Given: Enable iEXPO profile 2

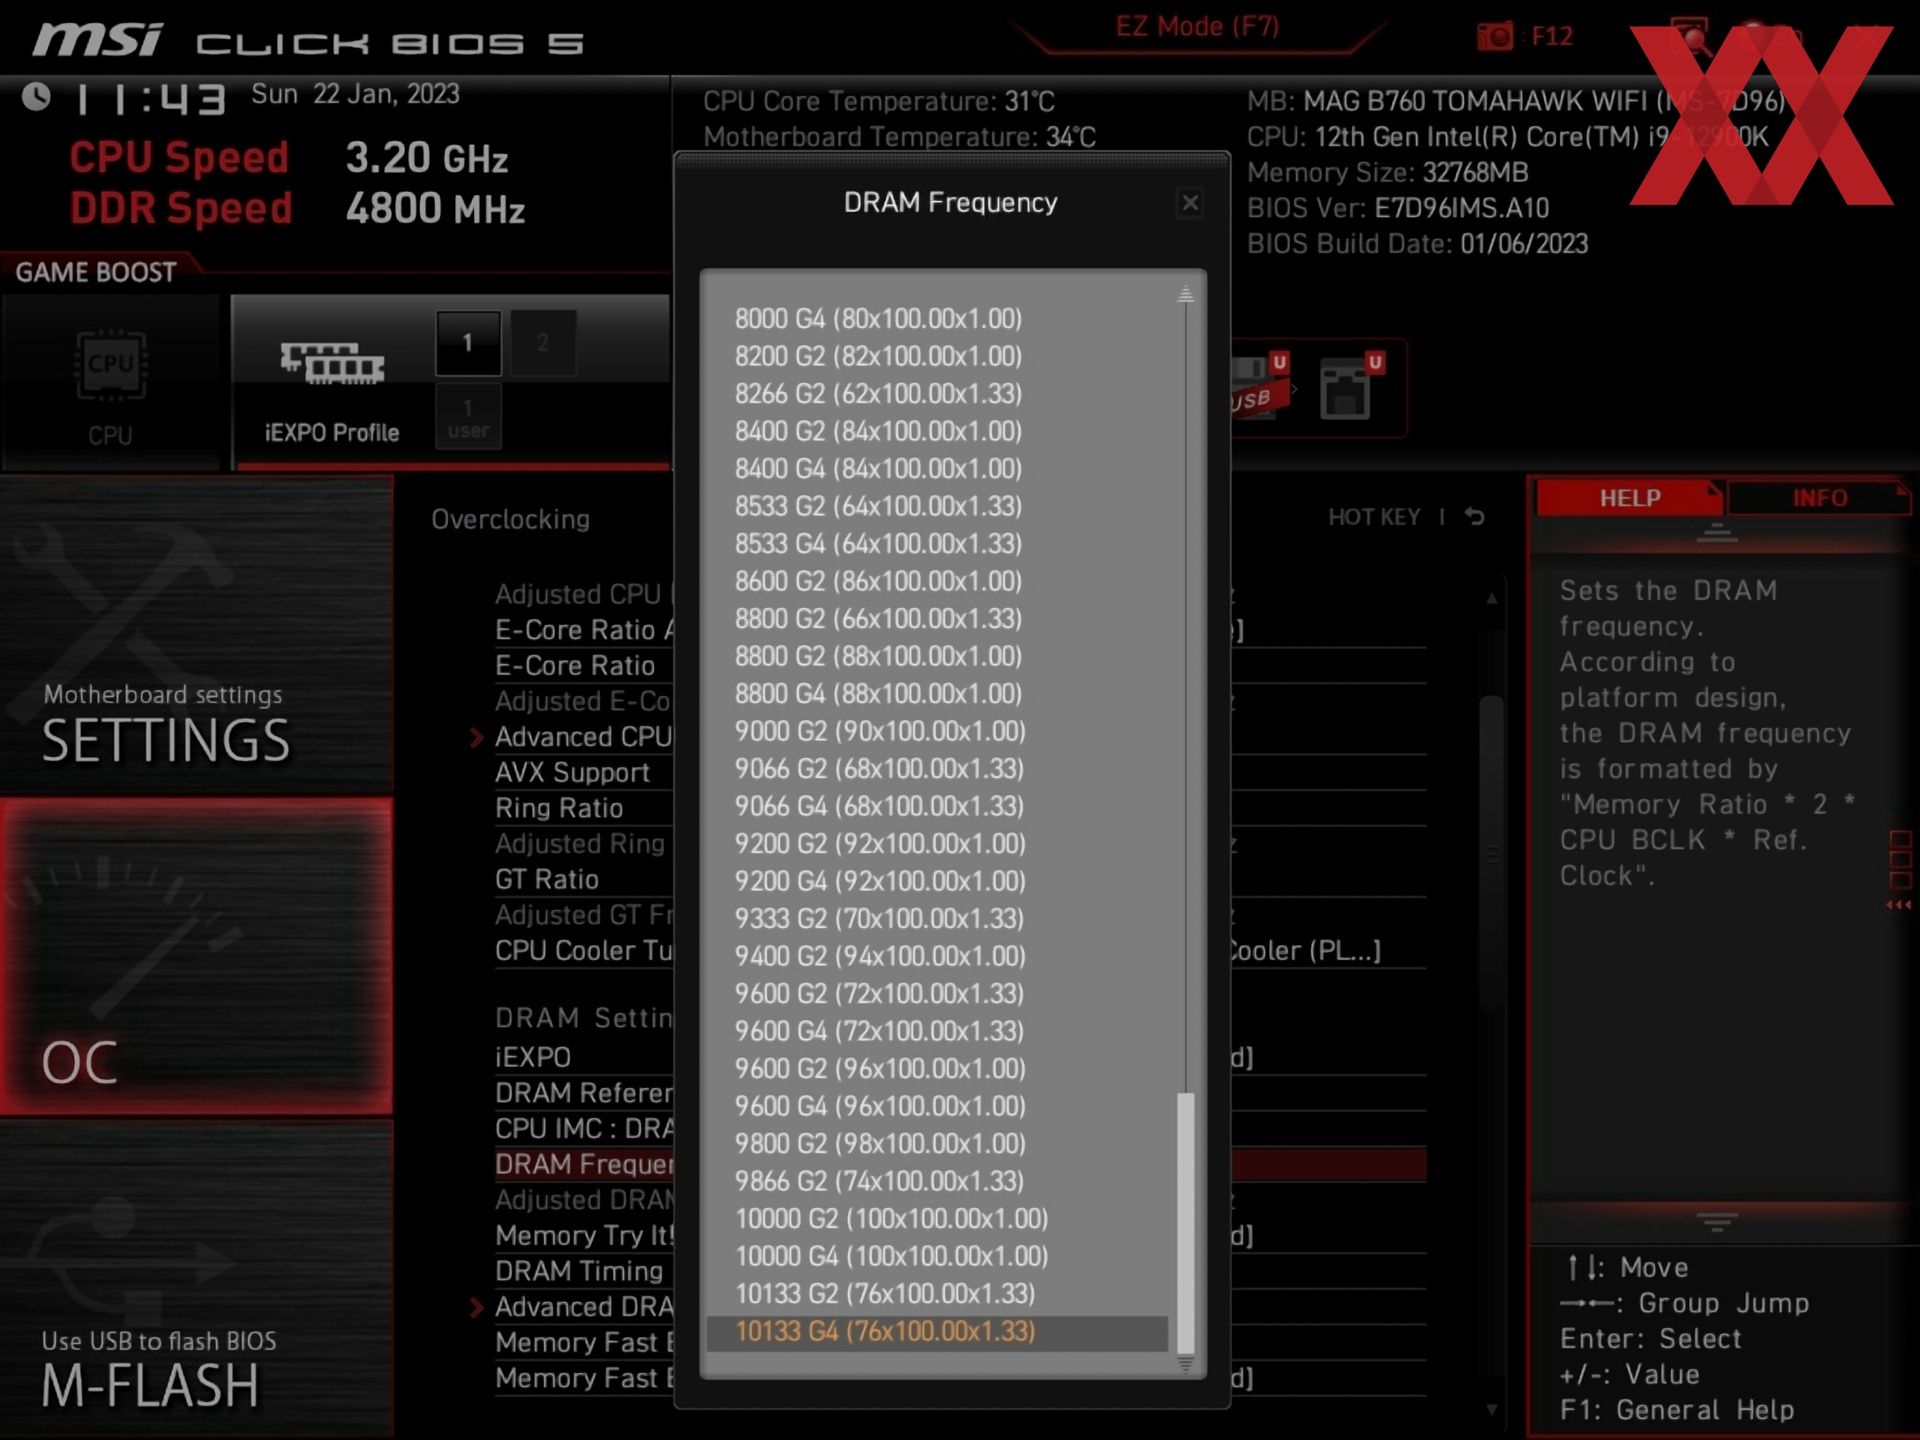Looking at the screenshot, I should 543,343.
